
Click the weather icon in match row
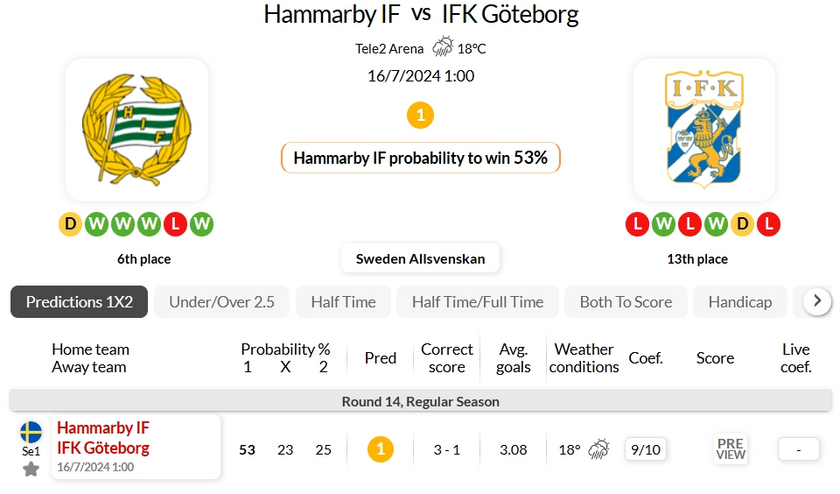click(x=600, y=449)
